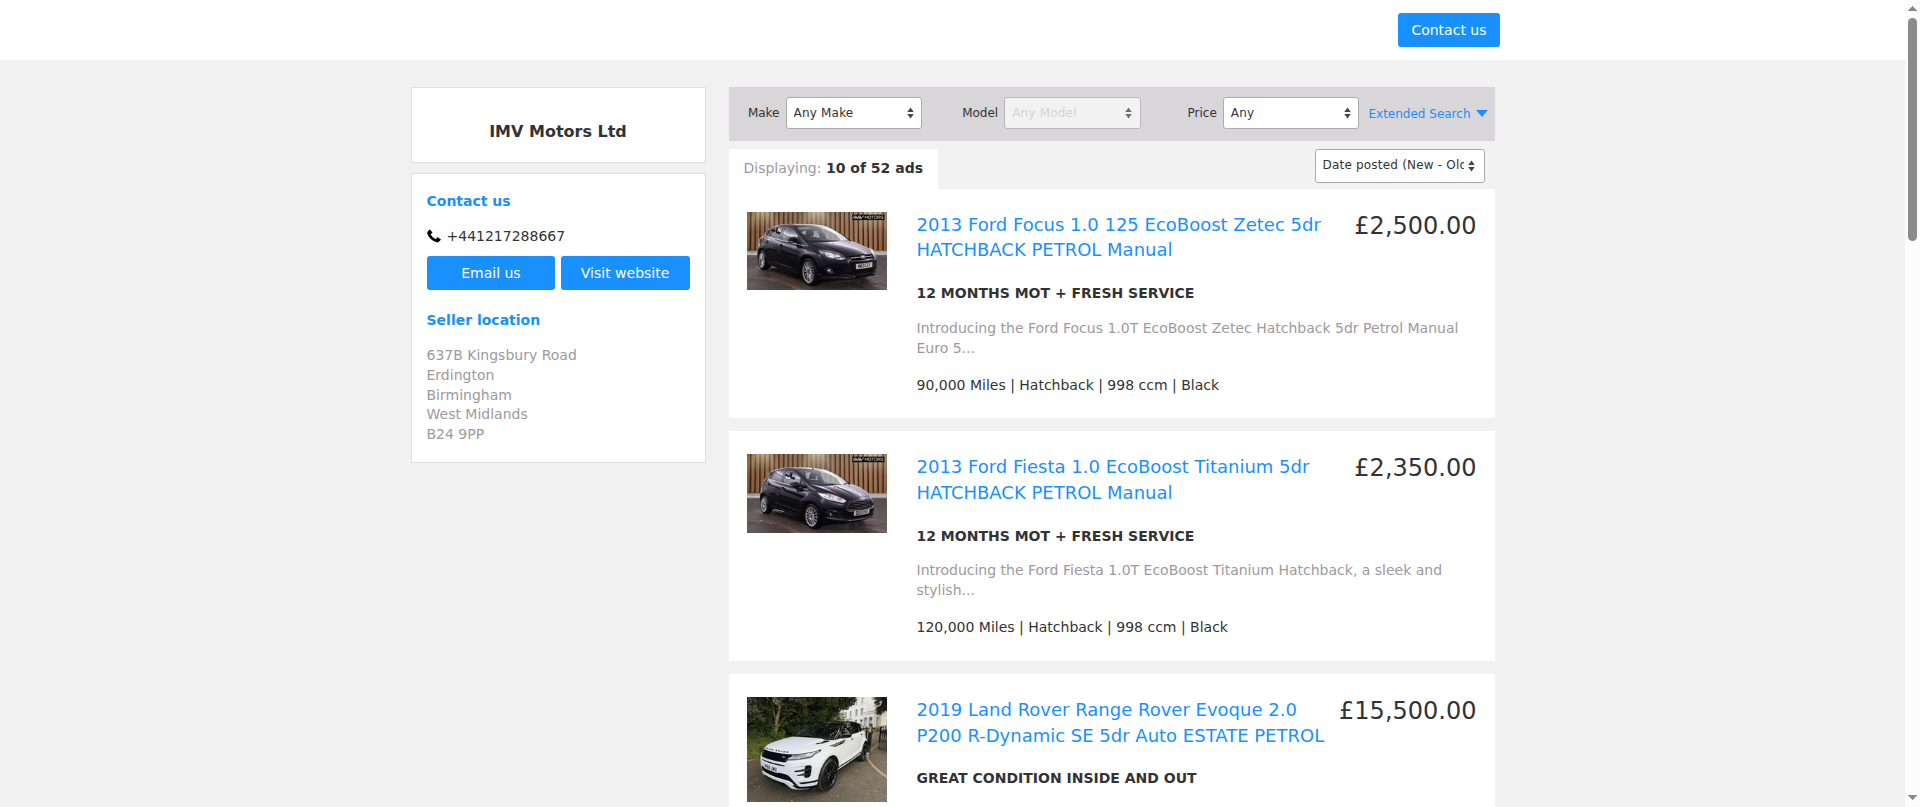Click the 637B Kingsbury Road address line
1920x807 pixels.
coord(501,355)
